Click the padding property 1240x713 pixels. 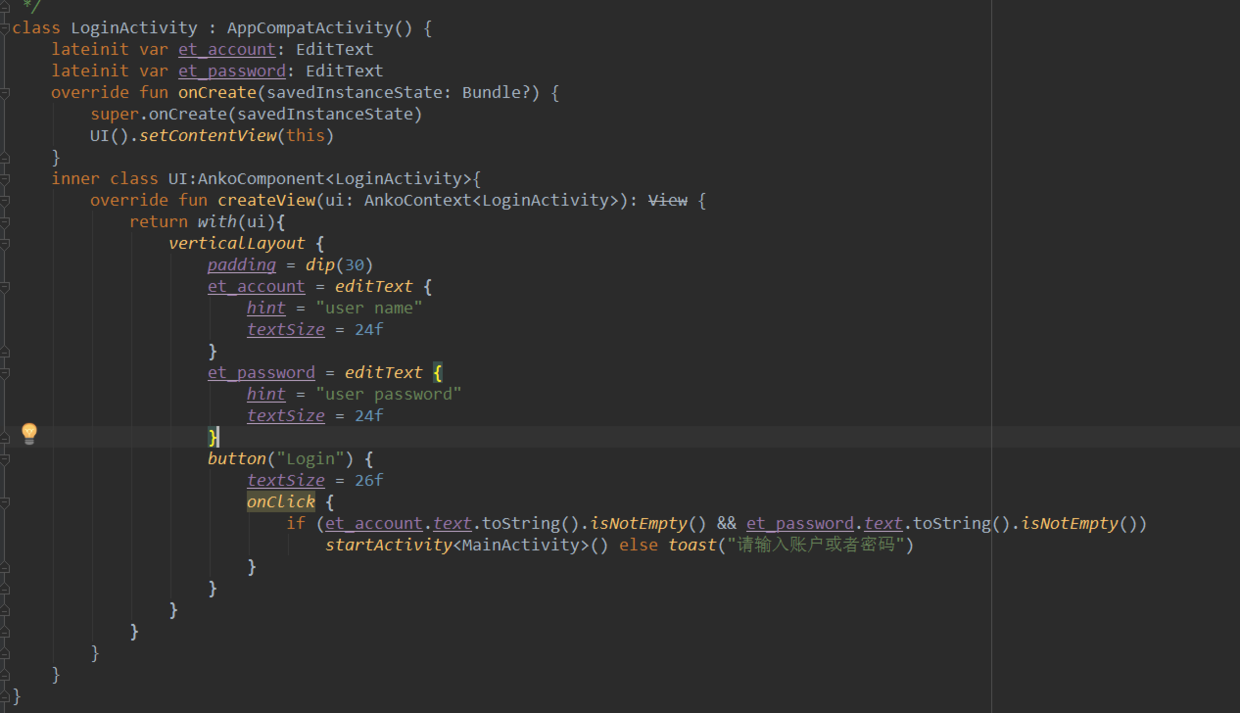(242, 265)
